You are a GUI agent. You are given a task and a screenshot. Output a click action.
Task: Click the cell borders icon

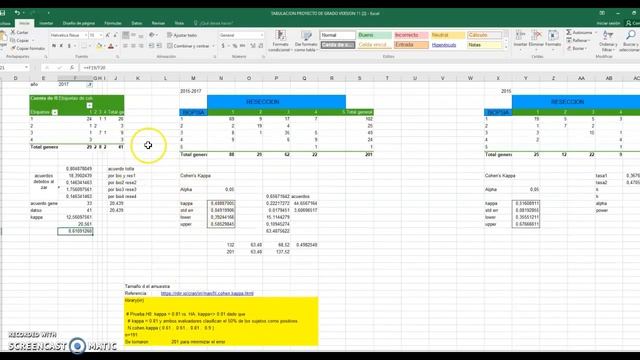(x=83, y=46)
